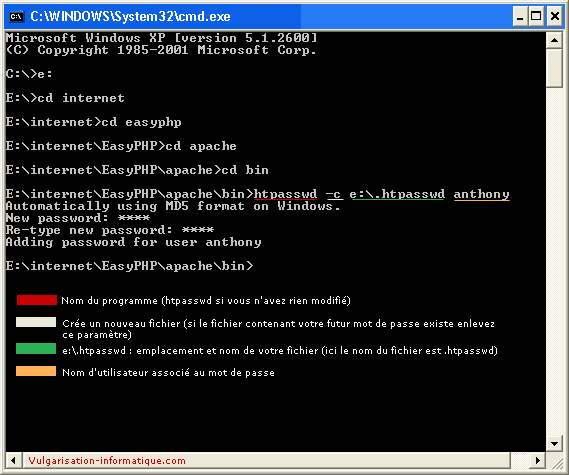Click the red-underlined word htpasswd
This screenshot has height=475, width=569.
(285, 194)
